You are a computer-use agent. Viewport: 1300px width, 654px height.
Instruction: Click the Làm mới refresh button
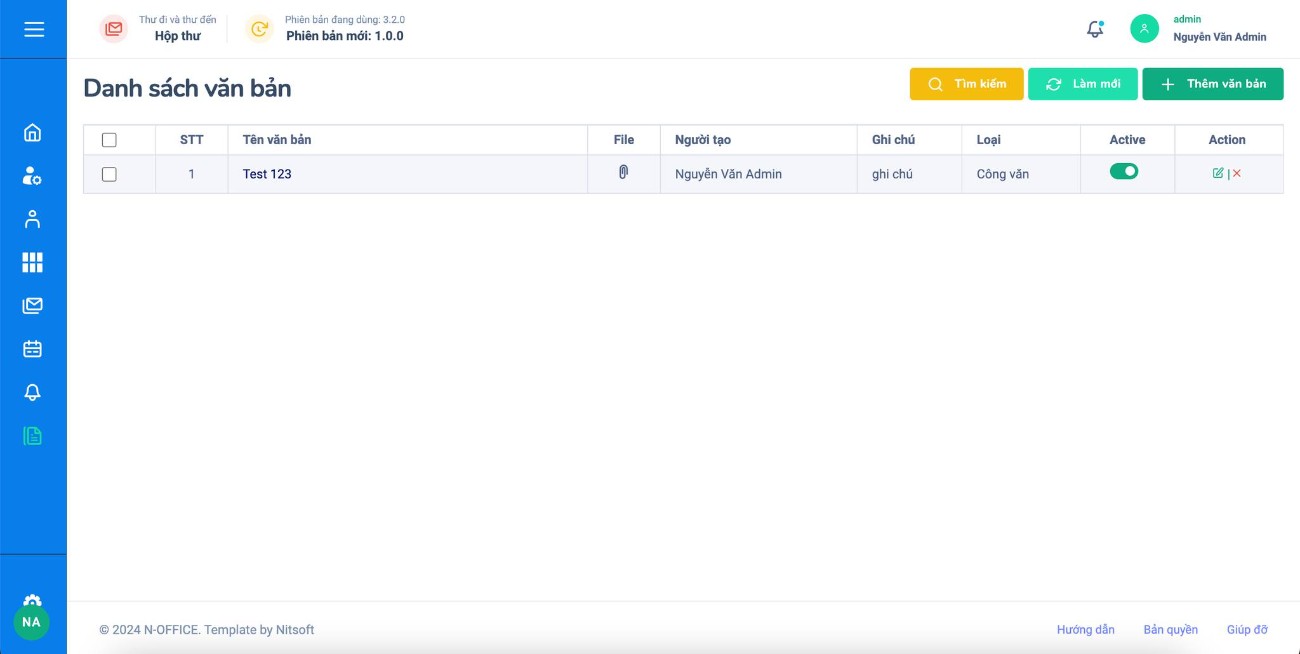[1083, 84]
